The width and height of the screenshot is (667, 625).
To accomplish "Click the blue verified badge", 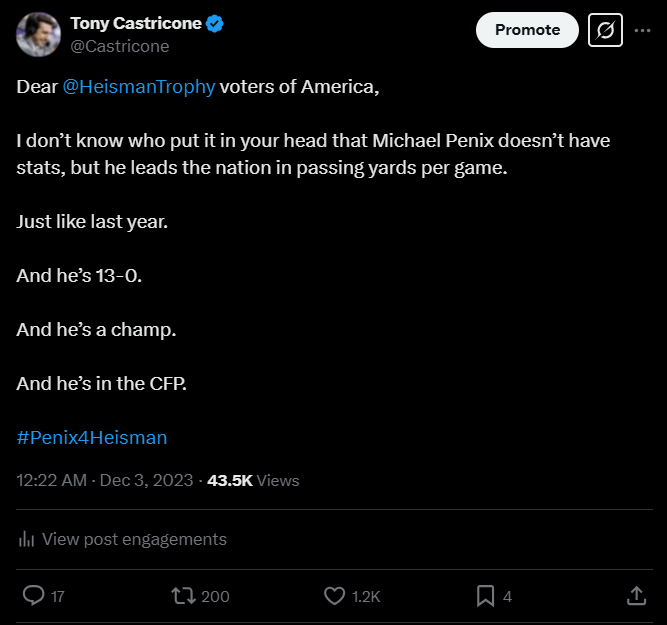I will [215, 23].
